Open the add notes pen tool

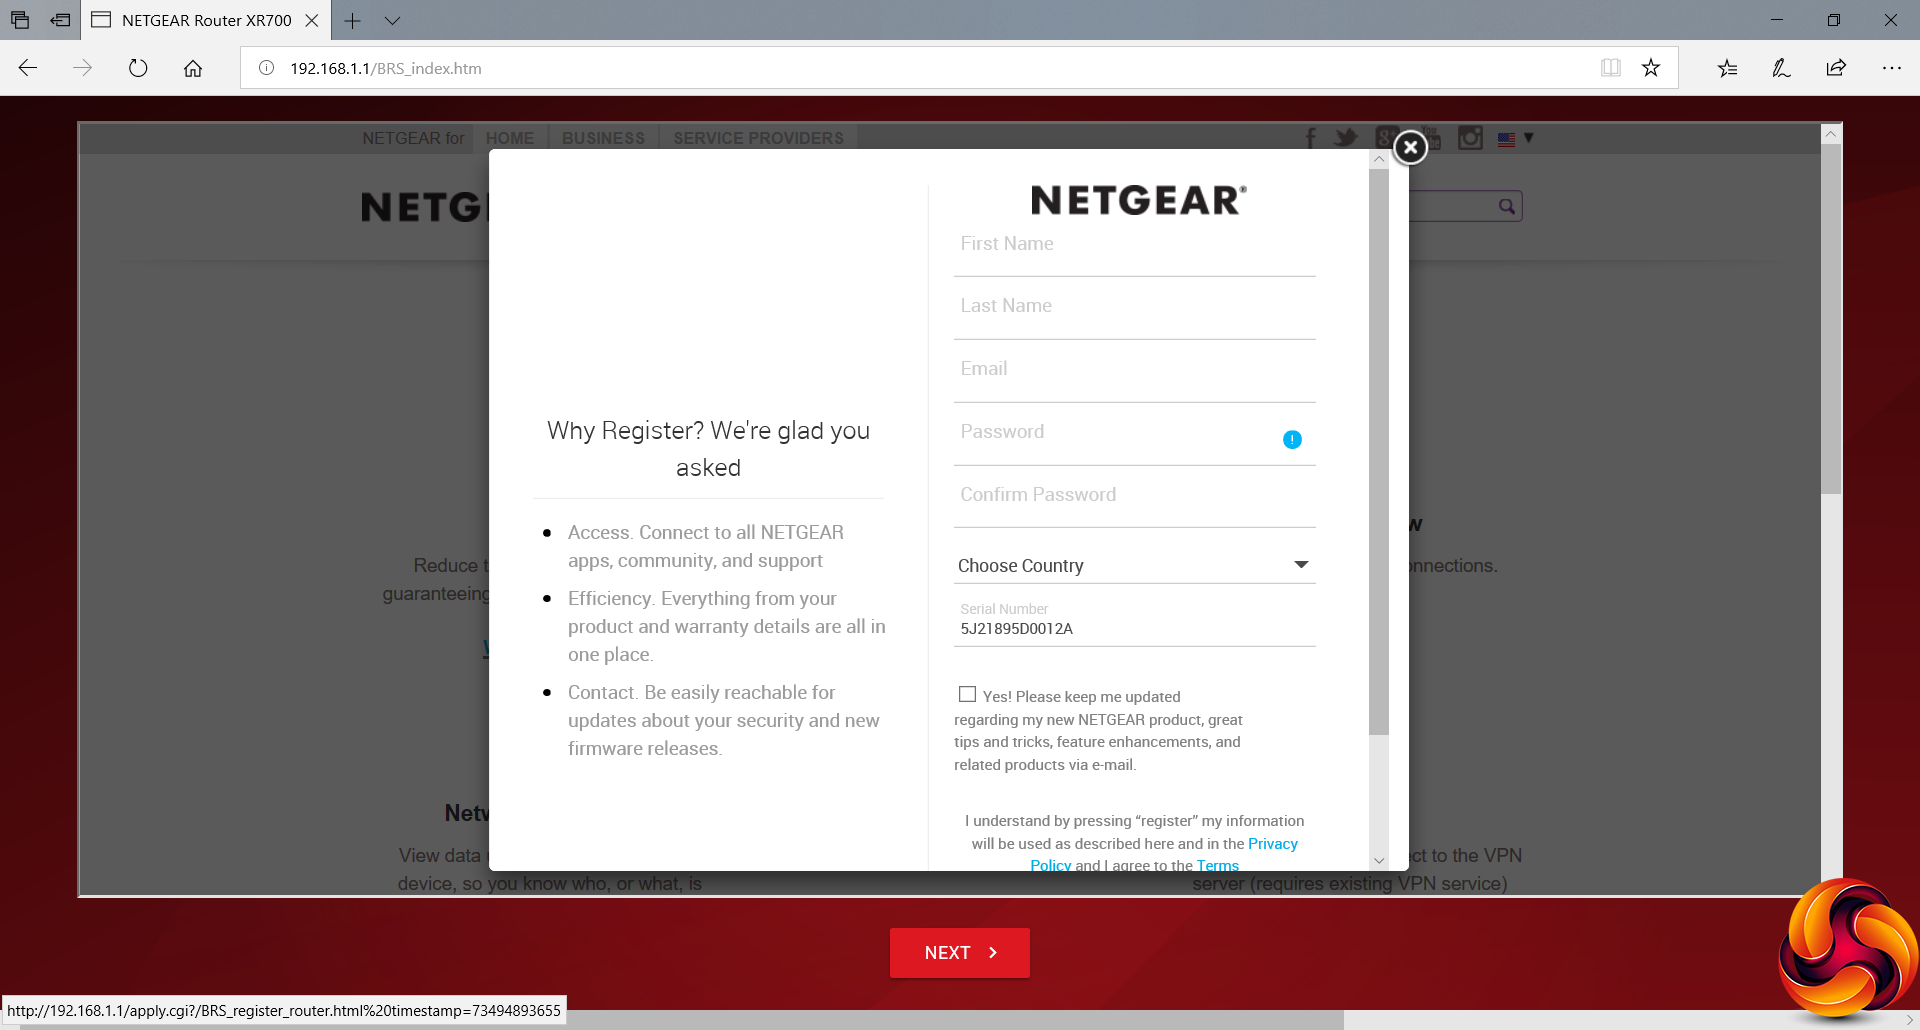coord(1781,68)
